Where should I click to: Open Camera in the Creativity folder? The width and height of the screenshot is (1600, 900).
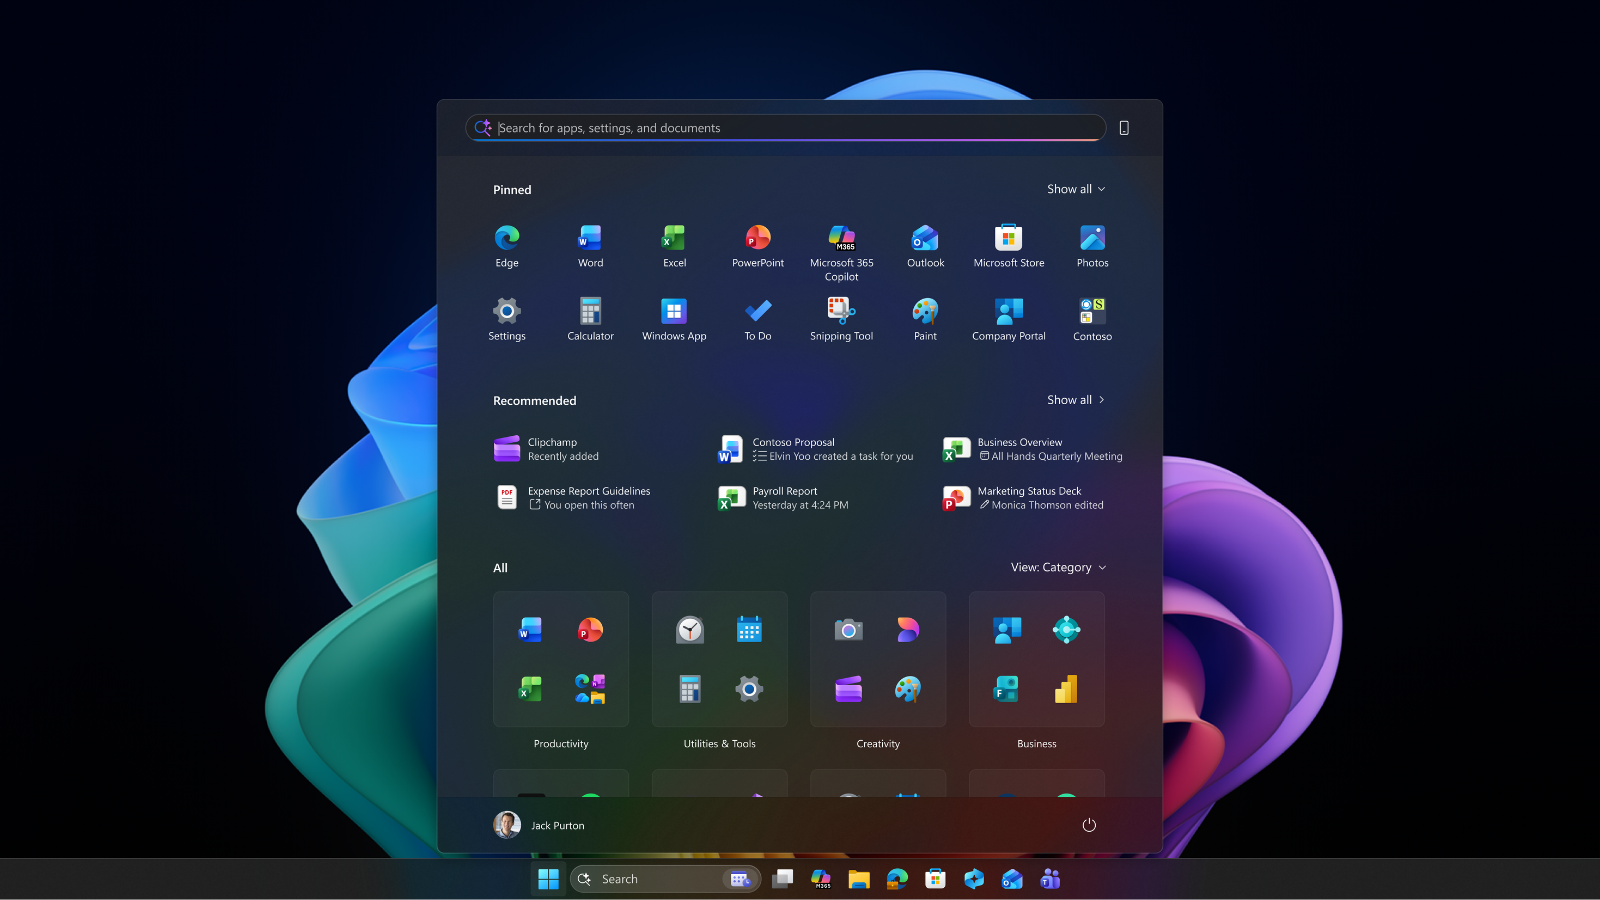coord(849,630)
